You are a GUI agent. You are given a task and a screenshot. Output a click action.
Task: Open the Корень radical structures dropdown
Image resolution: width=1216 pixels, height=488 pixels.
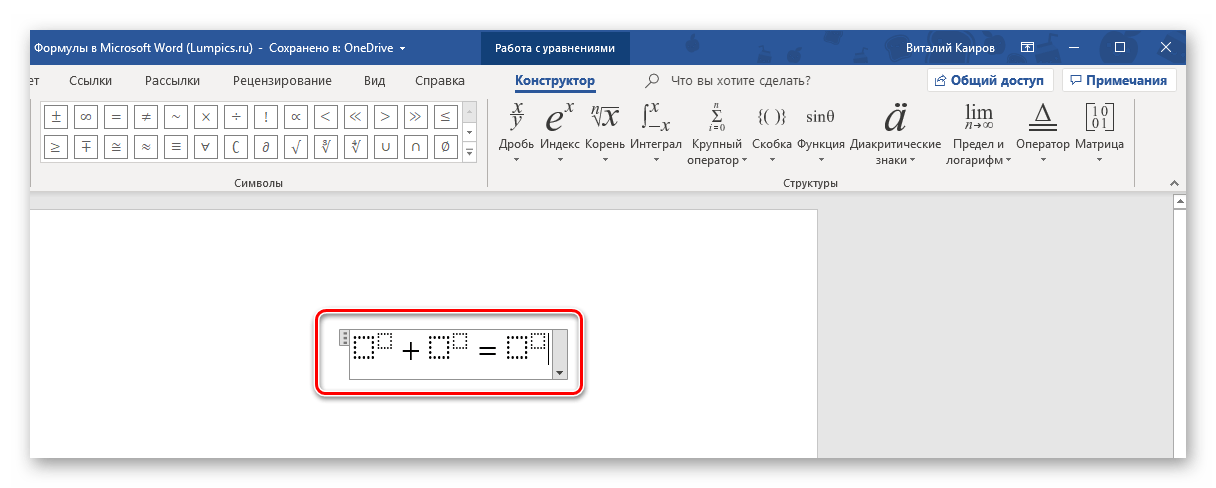tap(605, 132)
